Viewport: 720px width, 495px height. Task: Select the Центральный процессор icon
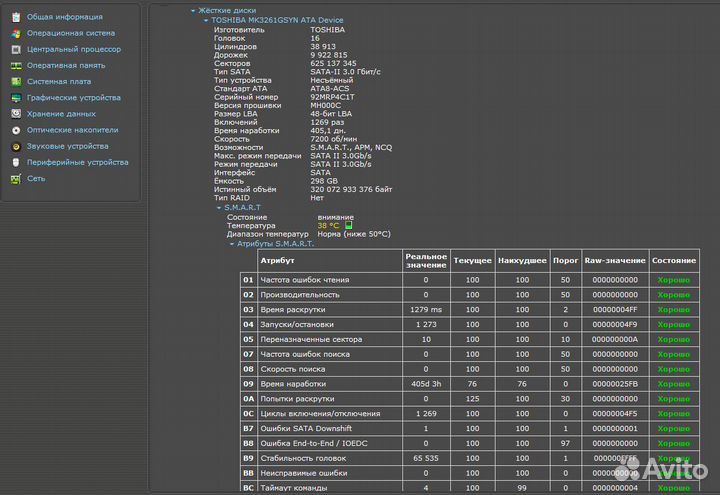15,49
